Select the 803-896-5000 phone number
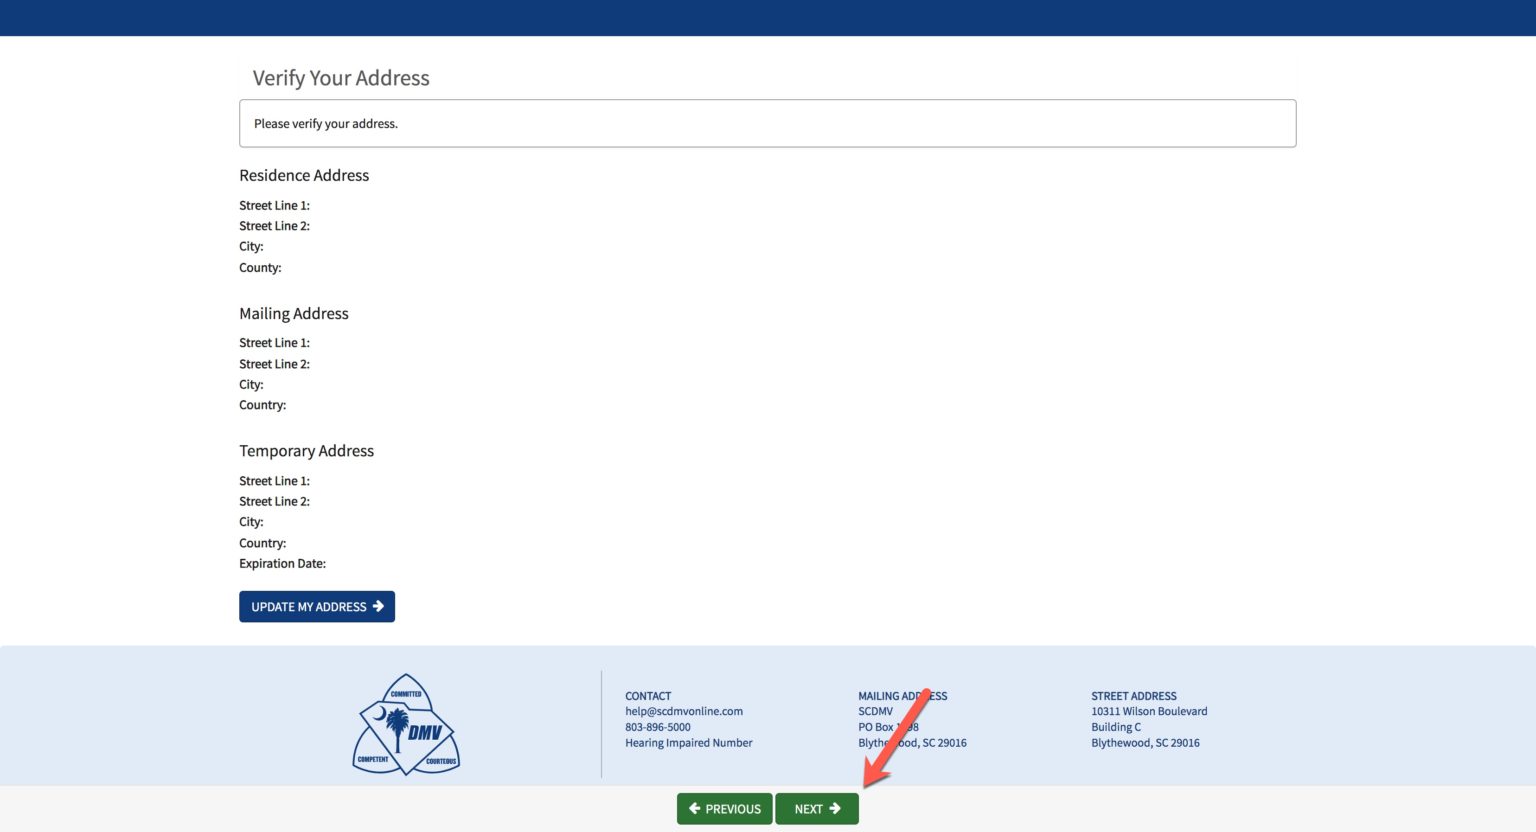The width and height of the screenshot is (1536, 832). [657, 727]
